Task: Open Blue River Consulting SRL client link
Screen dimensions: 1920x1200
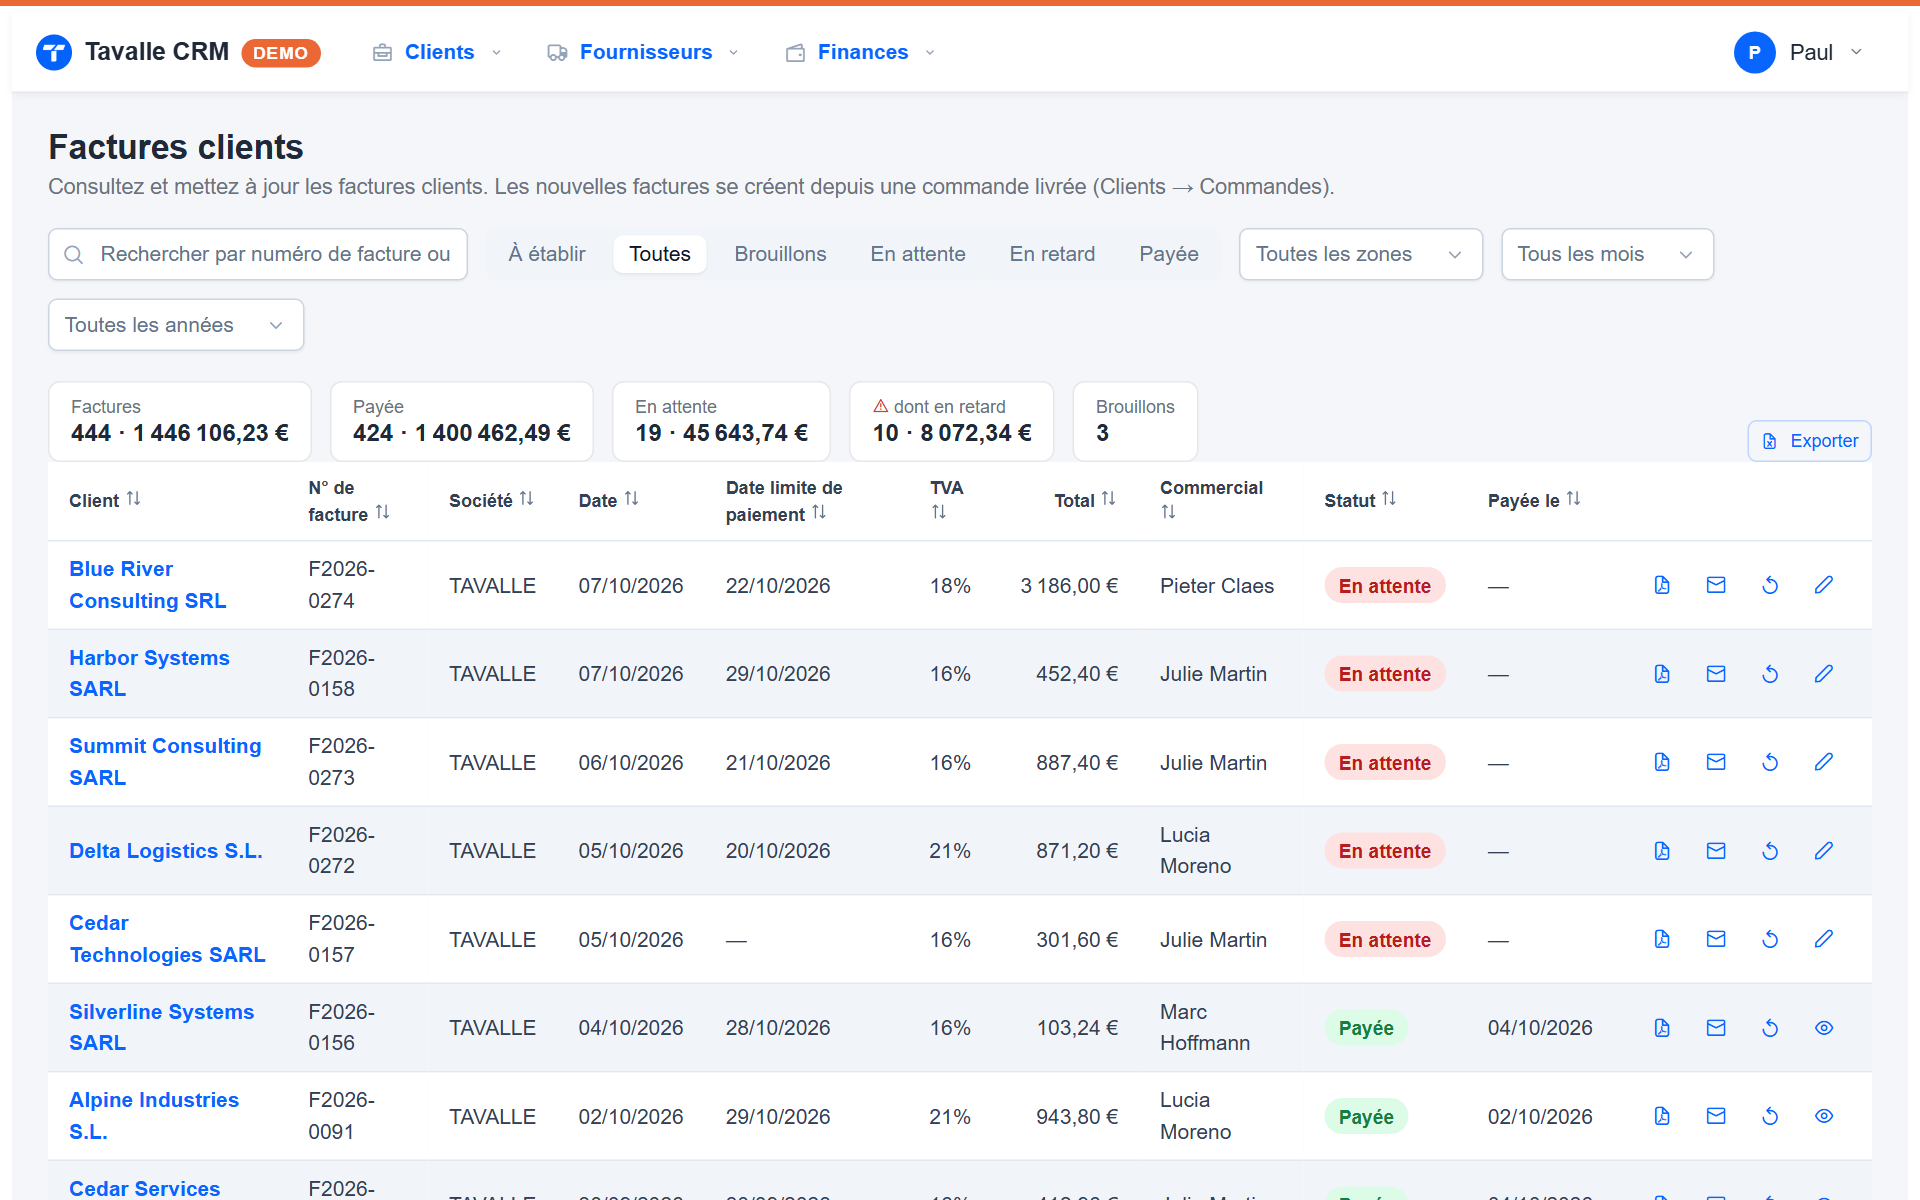Action: (x=148, y=585)
